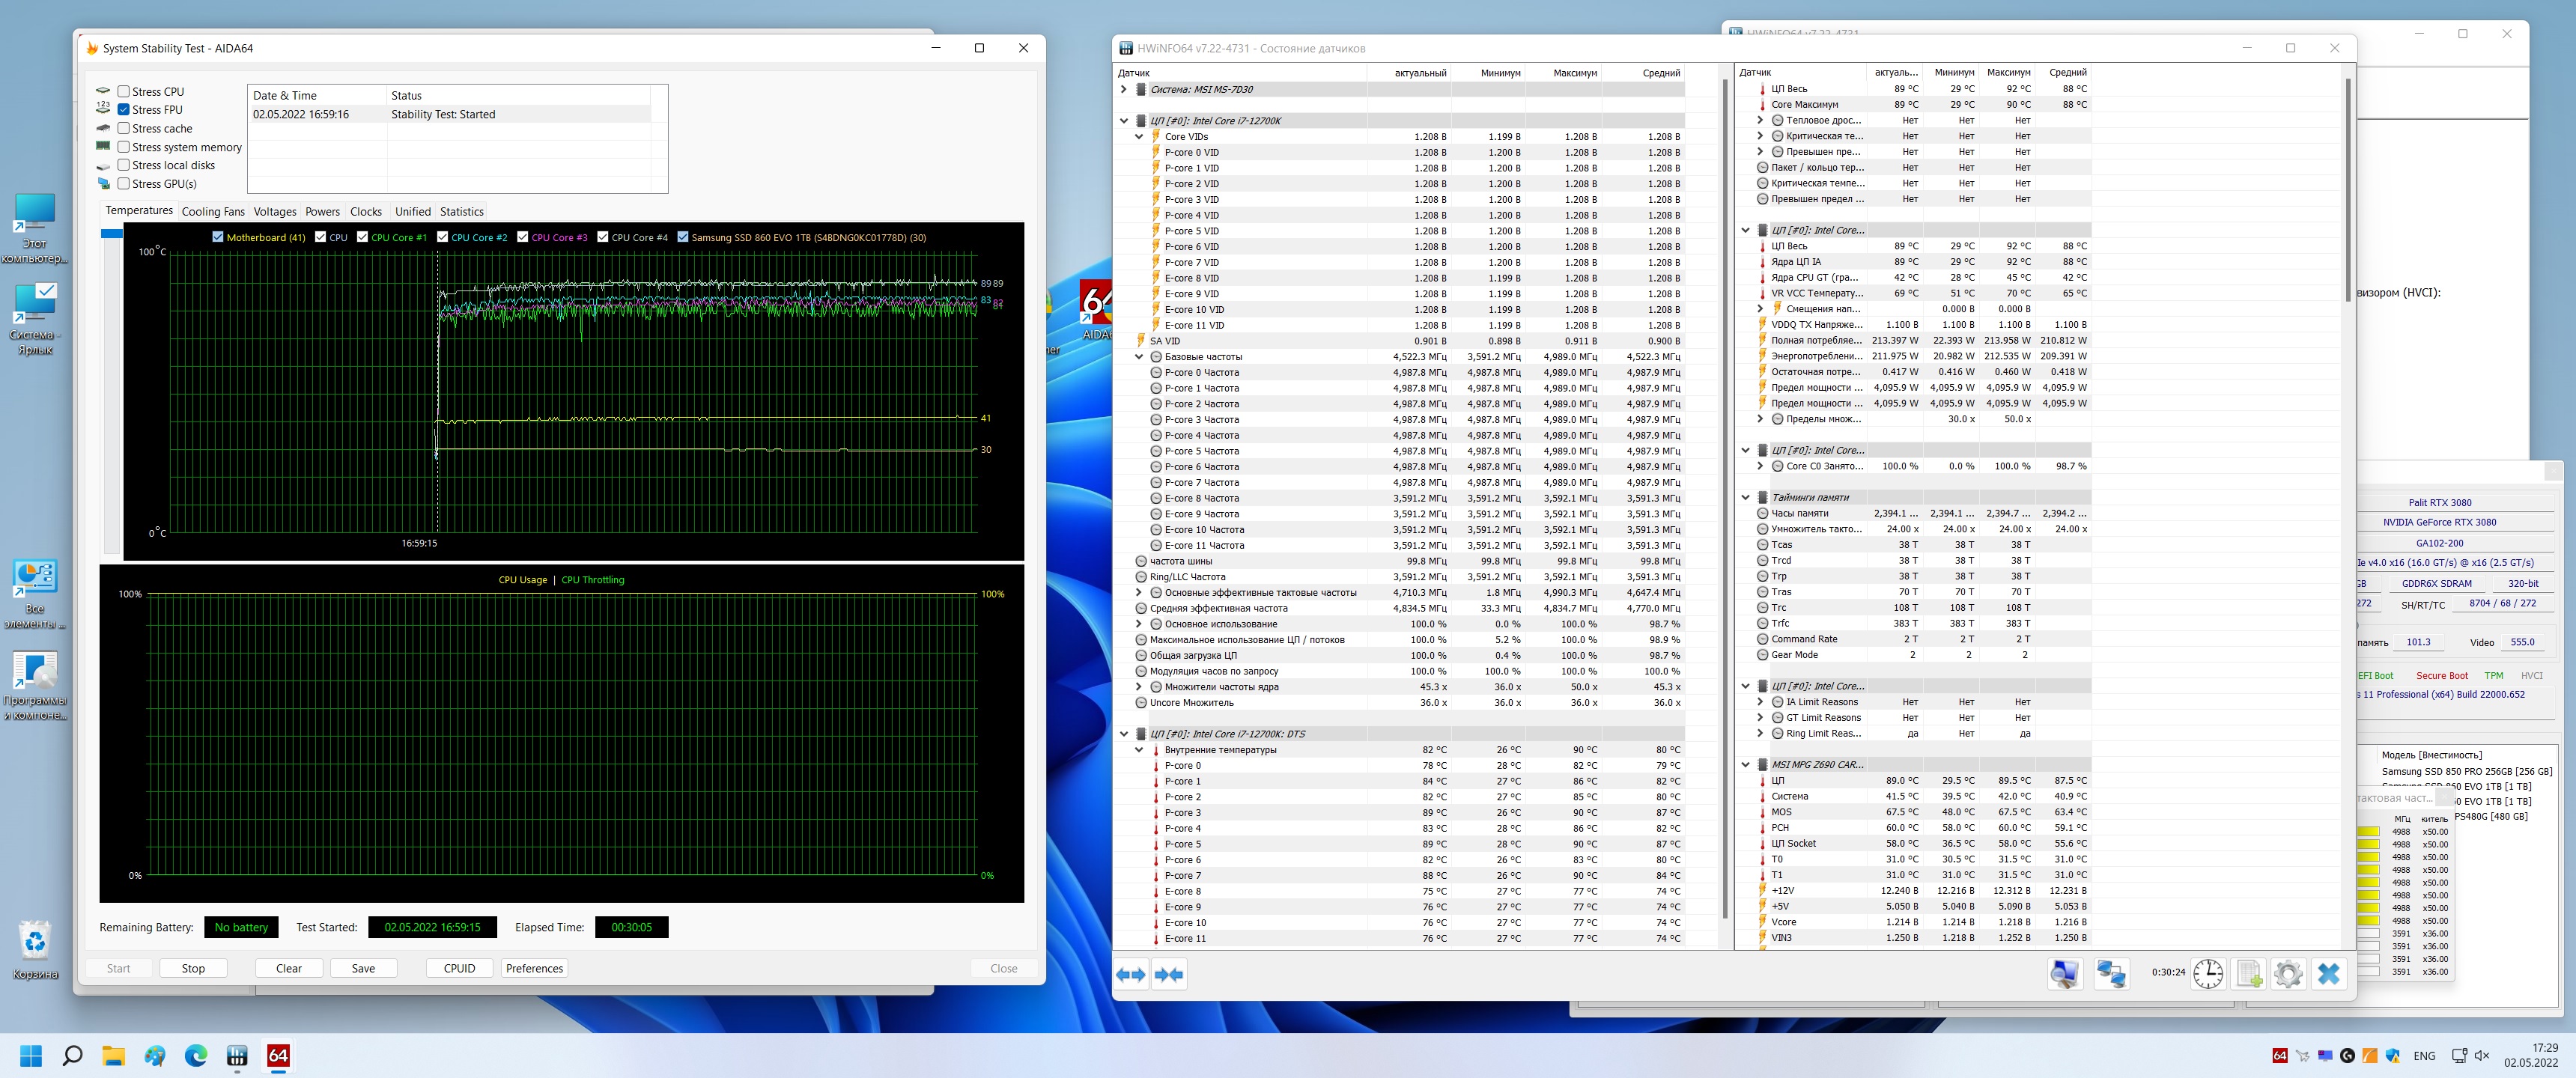Click the blue X close sensors icon
Image resolution: width=2576 pixels, height=1078 pixels.
click(2329, 973)
